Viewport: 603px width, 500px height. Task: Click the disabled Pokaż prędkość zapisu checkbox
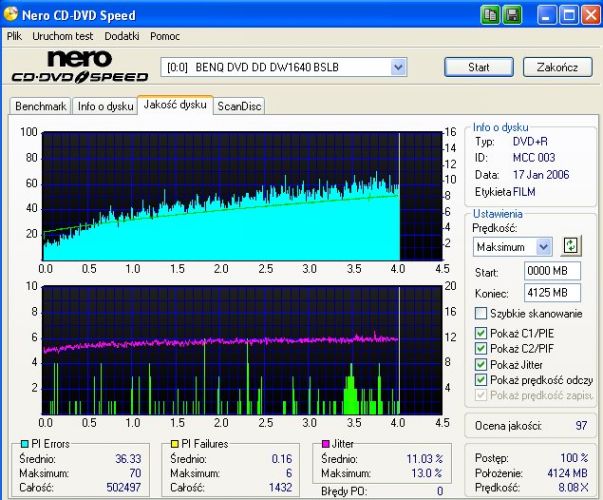(481, 395)
